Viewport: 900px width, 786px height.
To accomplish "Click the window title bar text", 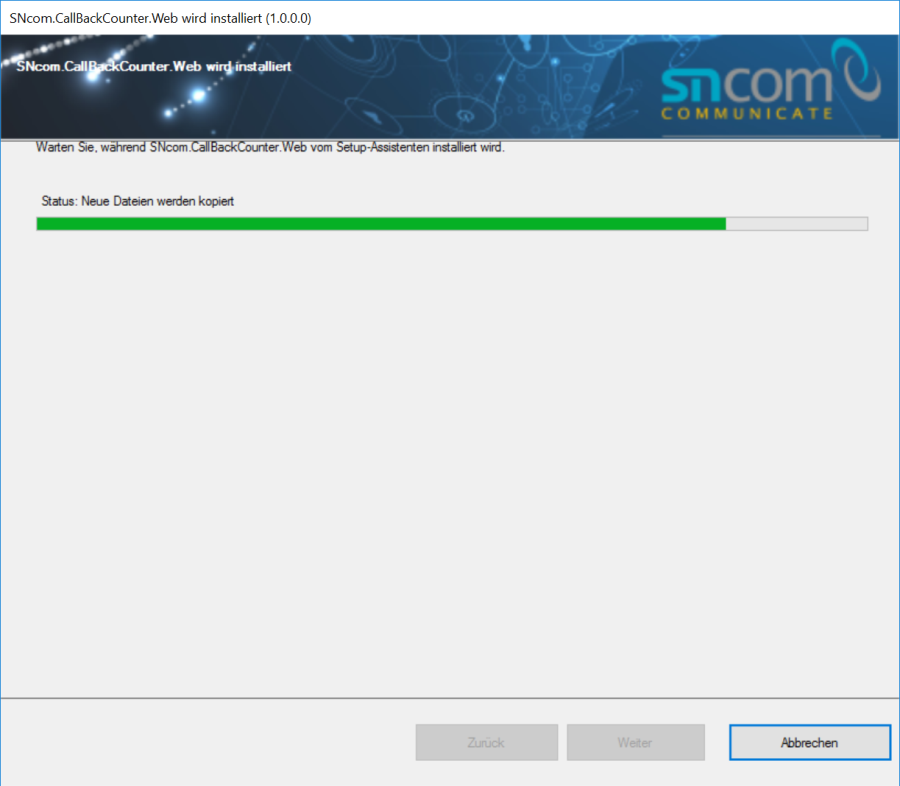I will pos(160,18).
